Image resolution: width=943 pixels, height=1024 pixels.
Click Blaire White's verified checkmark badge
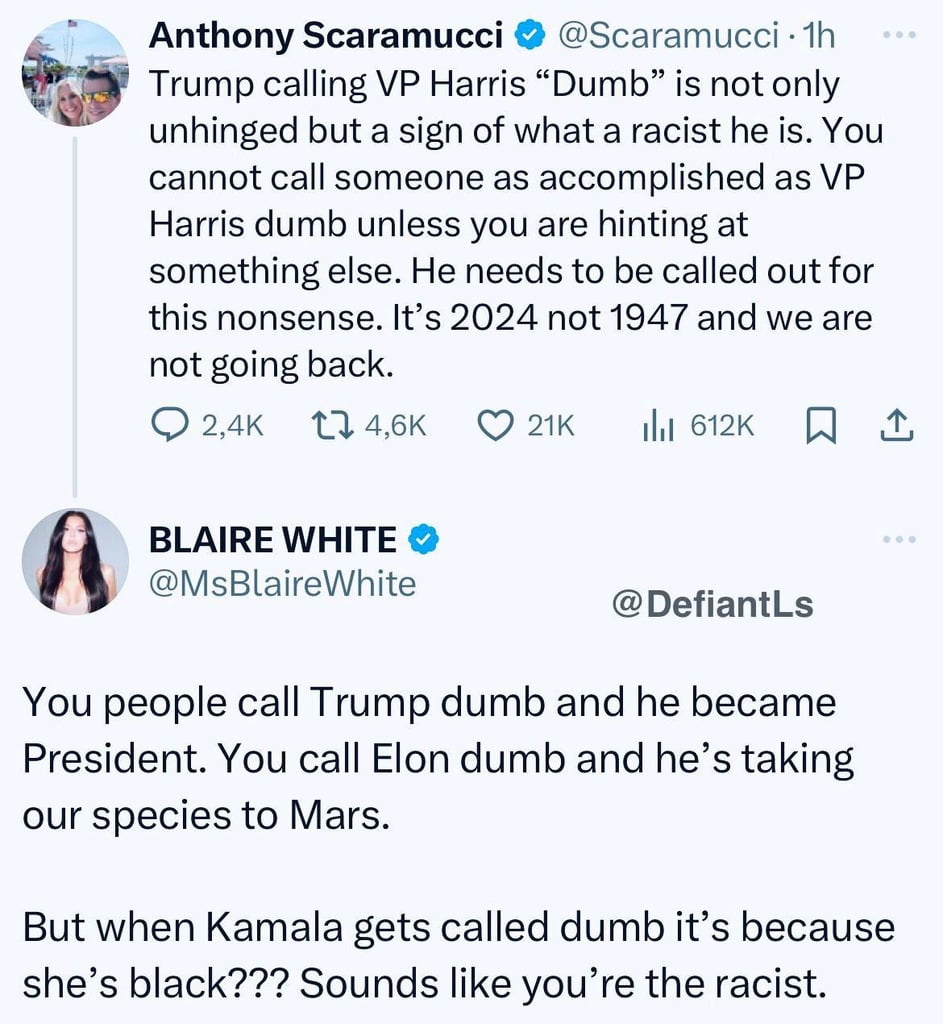click(x=424, y=541)
